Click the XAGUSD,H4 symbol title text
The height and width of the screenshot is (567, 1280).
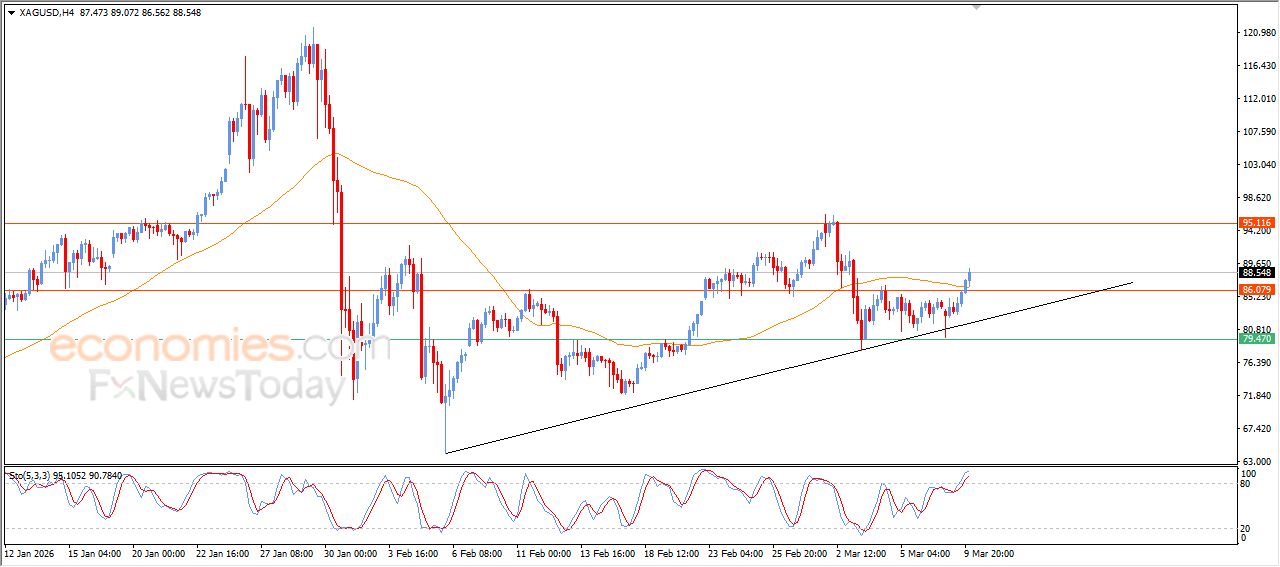pos(46,13)
